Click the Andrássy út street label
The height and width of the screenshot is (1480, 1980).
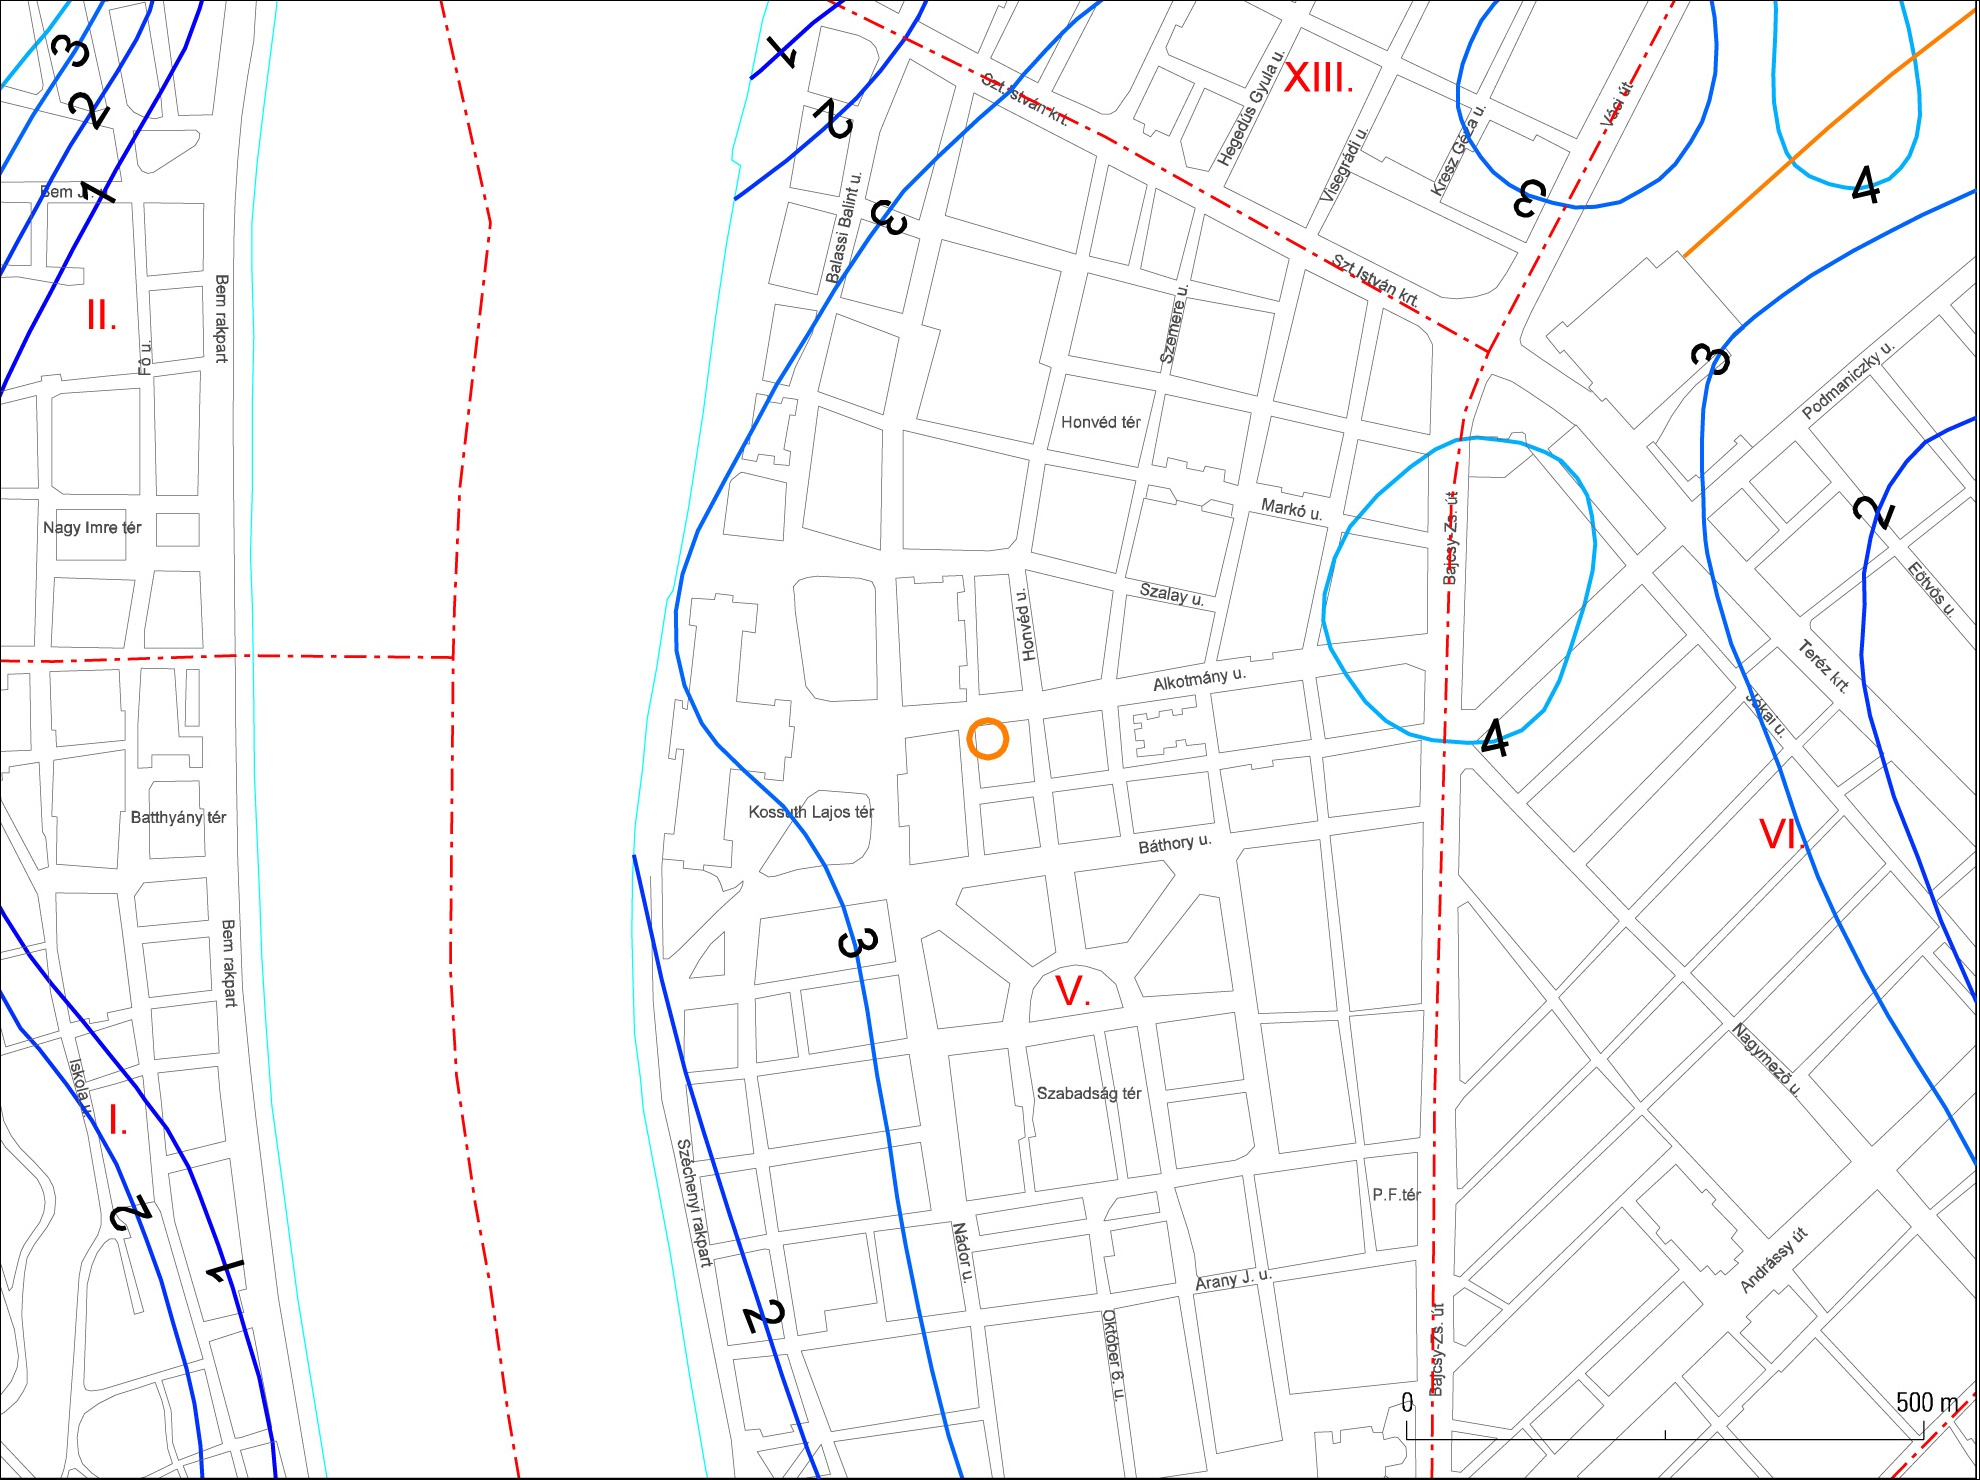(x=1774, y=1260)
